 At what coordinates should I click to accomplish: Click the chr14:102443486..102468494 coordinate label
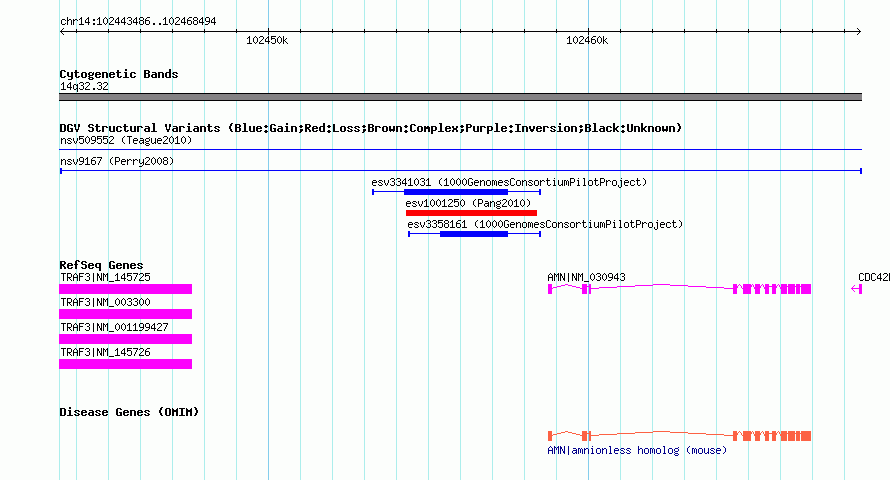click(x=138, y=21)
